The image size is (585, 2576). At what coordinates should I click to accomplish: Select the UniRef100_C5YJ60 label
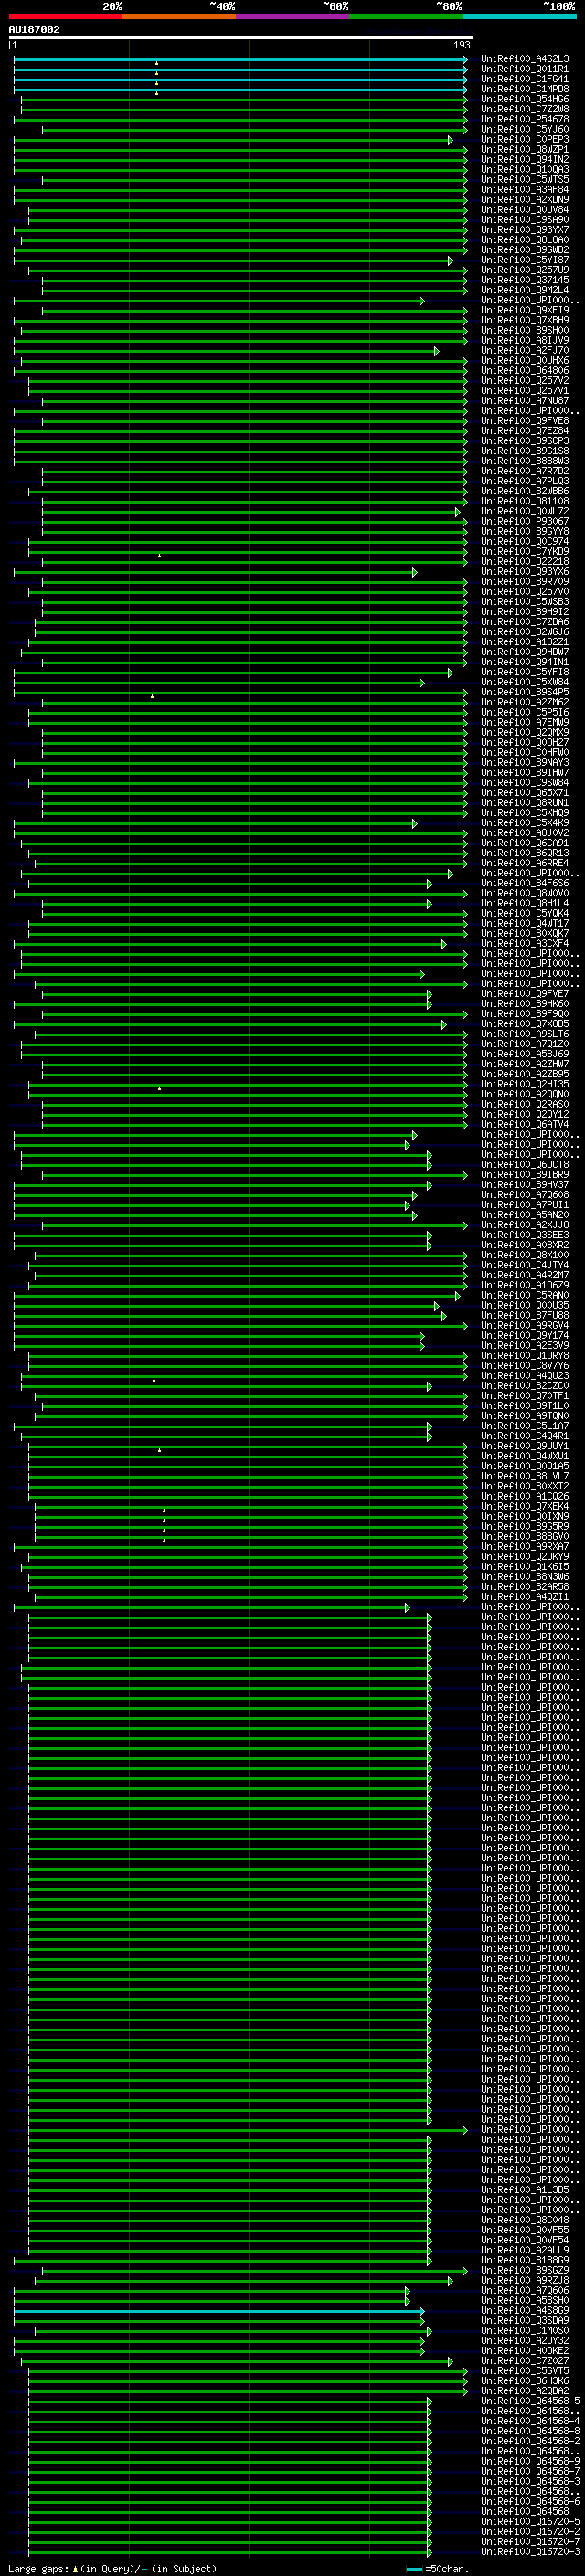pyautogui.click(x=525, y=129)
